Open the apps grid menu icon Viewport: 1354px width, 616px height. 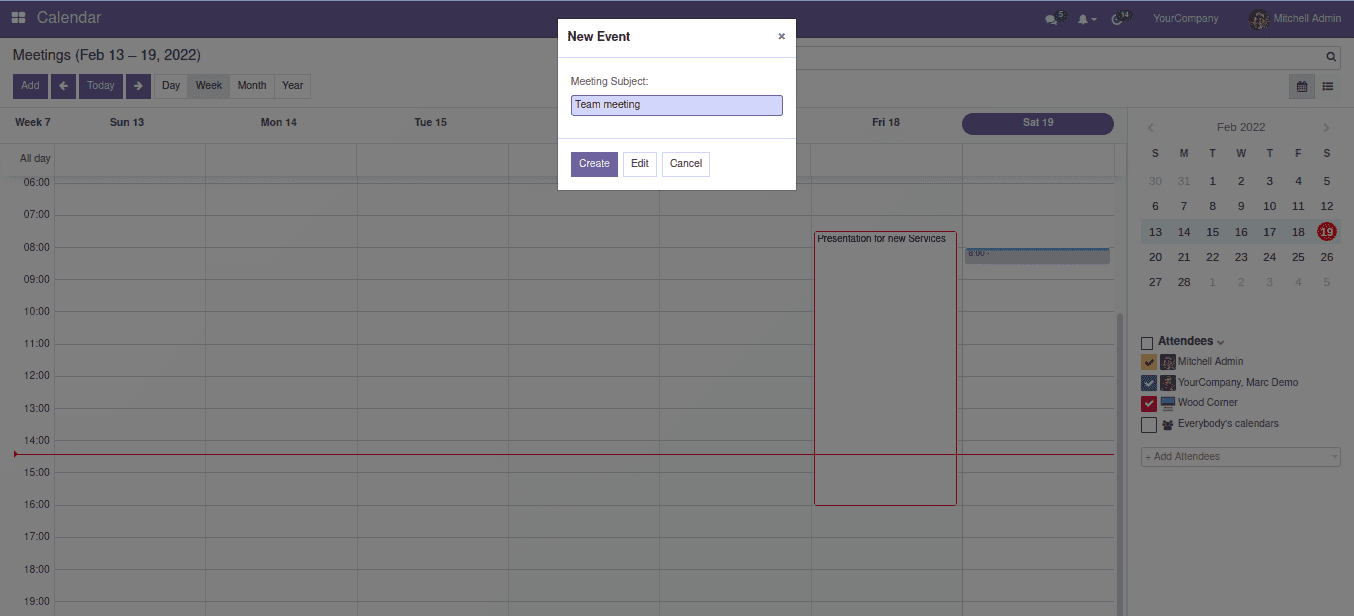coord(19,18)
